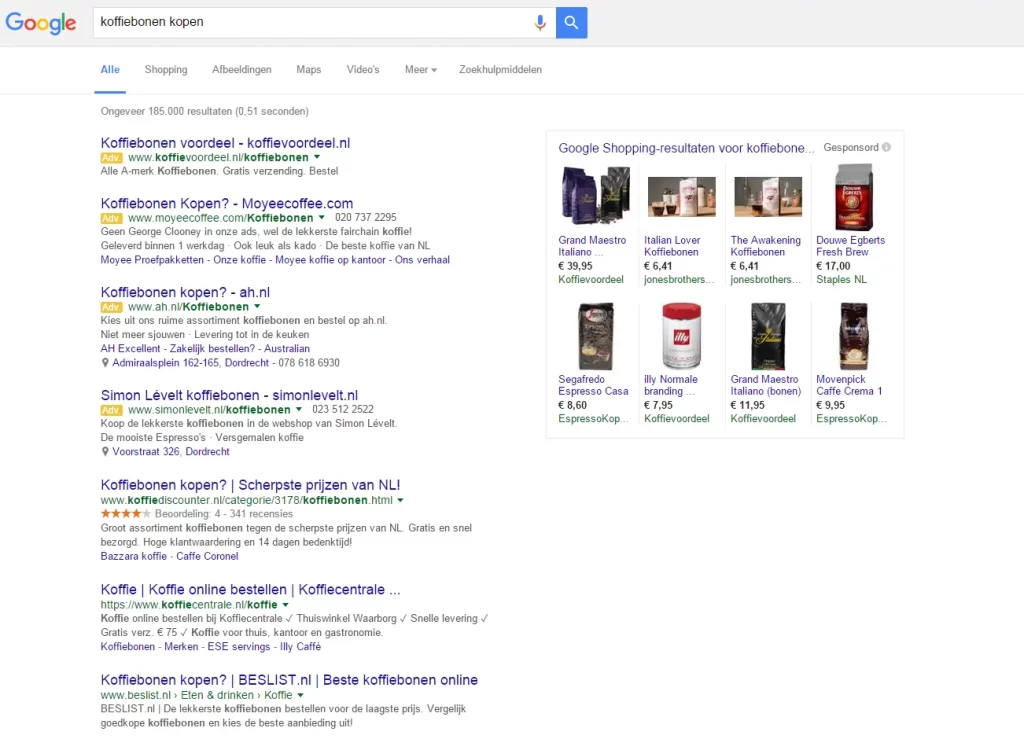Expand the arrow next to koffievoordeel.nl URL
The width and height of the screenshot is (1024, 739).
tap(317, 158)
